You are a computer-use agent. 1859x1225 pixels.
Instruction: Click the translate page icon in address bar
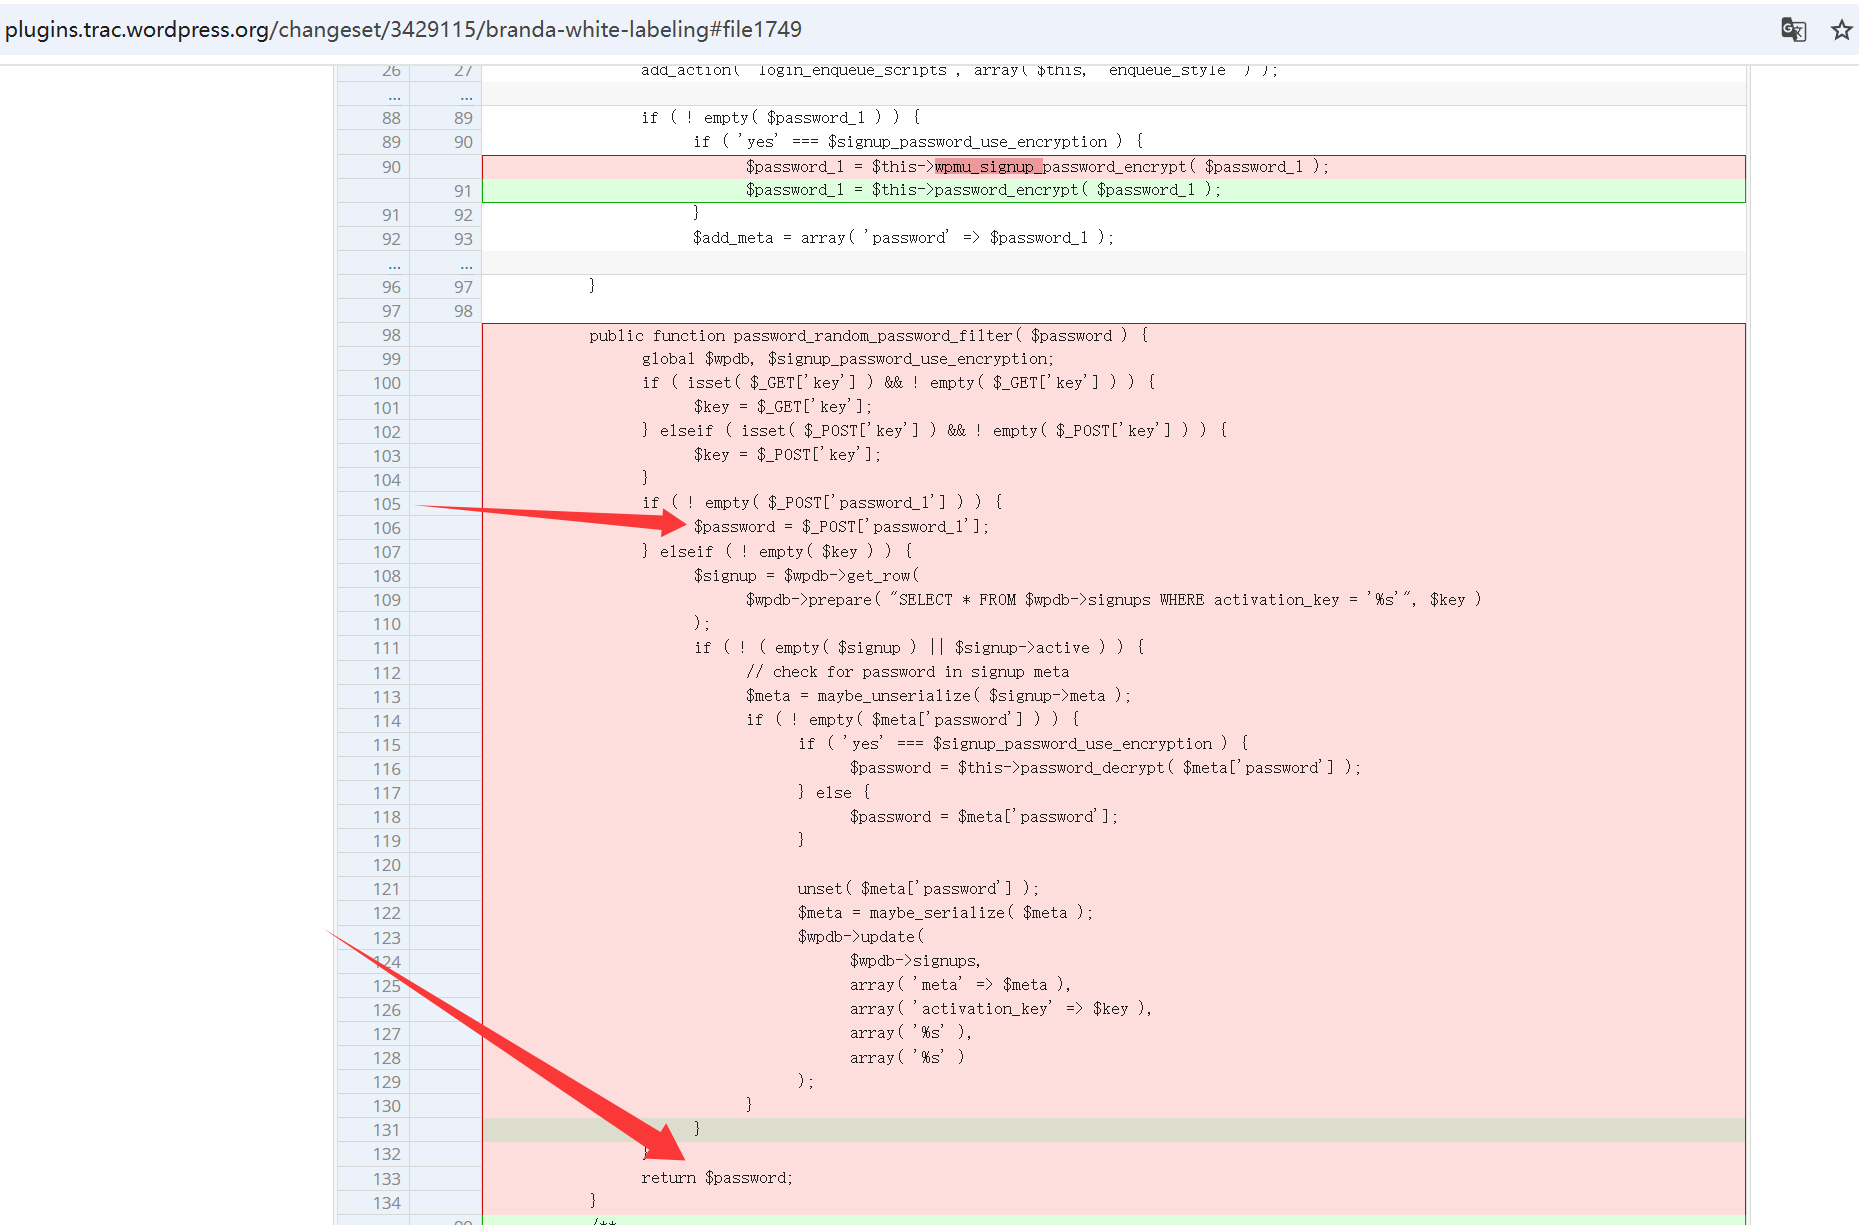point(1793,30)
